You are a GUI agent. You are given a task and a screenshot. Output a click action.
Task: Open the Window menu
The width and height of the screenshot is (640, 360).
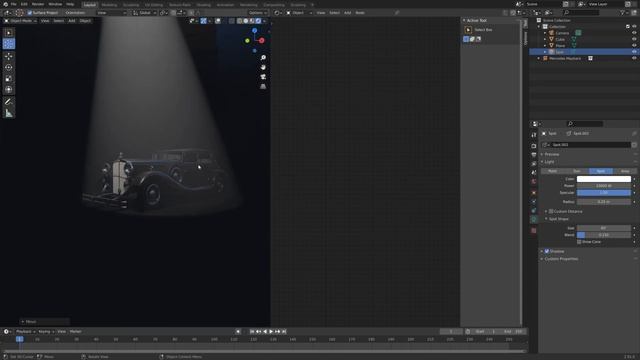tap(55, 4)
